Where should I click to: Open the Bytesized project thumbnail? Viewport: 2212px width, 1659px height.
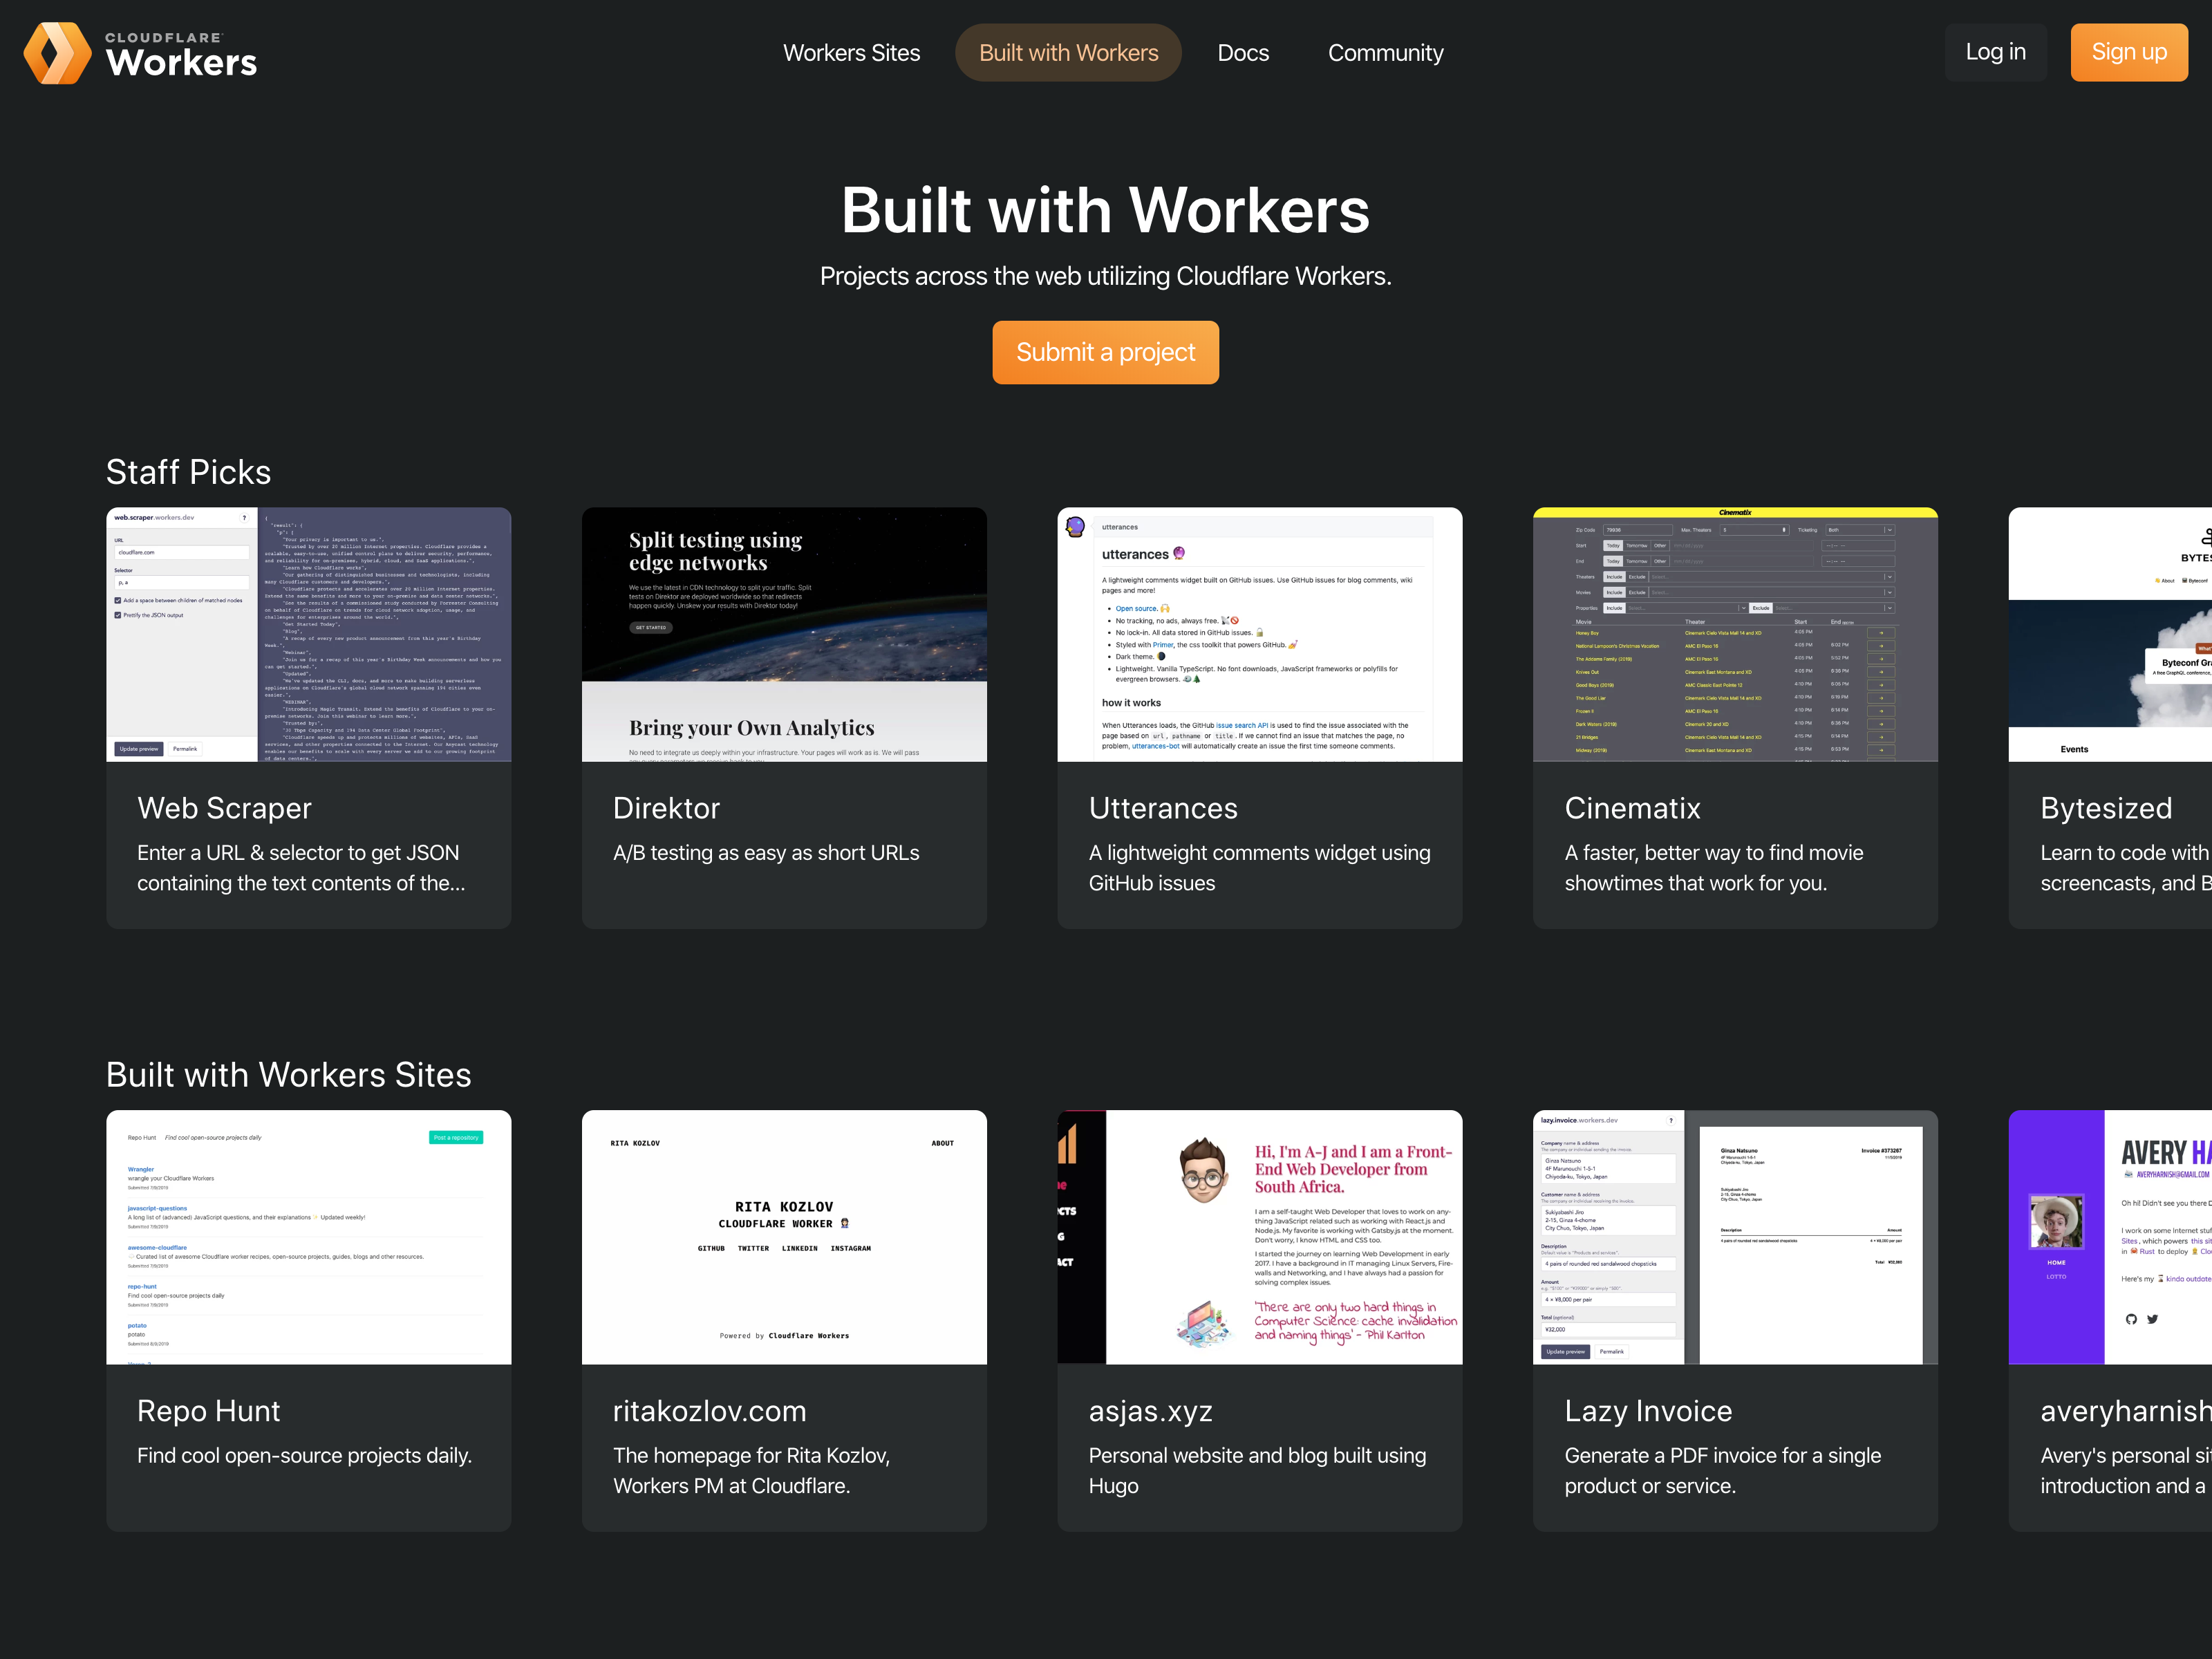click(2110, 634)
